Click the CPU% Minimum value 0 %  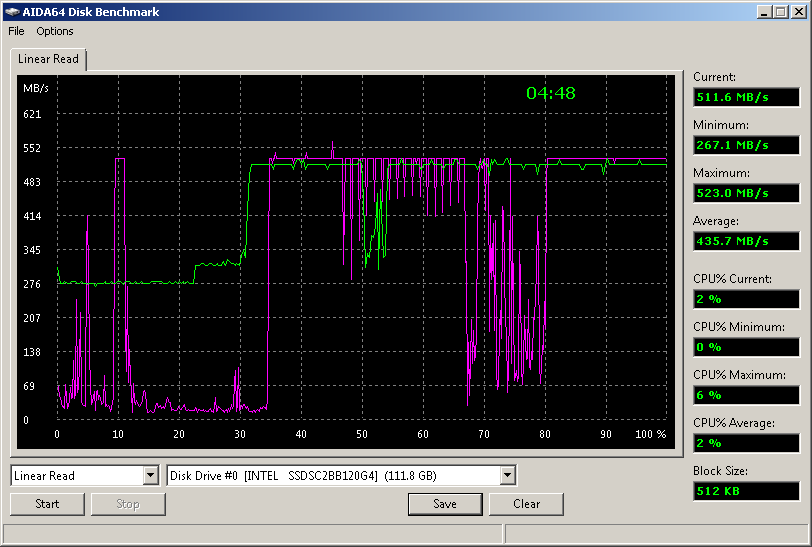(x=746, y=347)
